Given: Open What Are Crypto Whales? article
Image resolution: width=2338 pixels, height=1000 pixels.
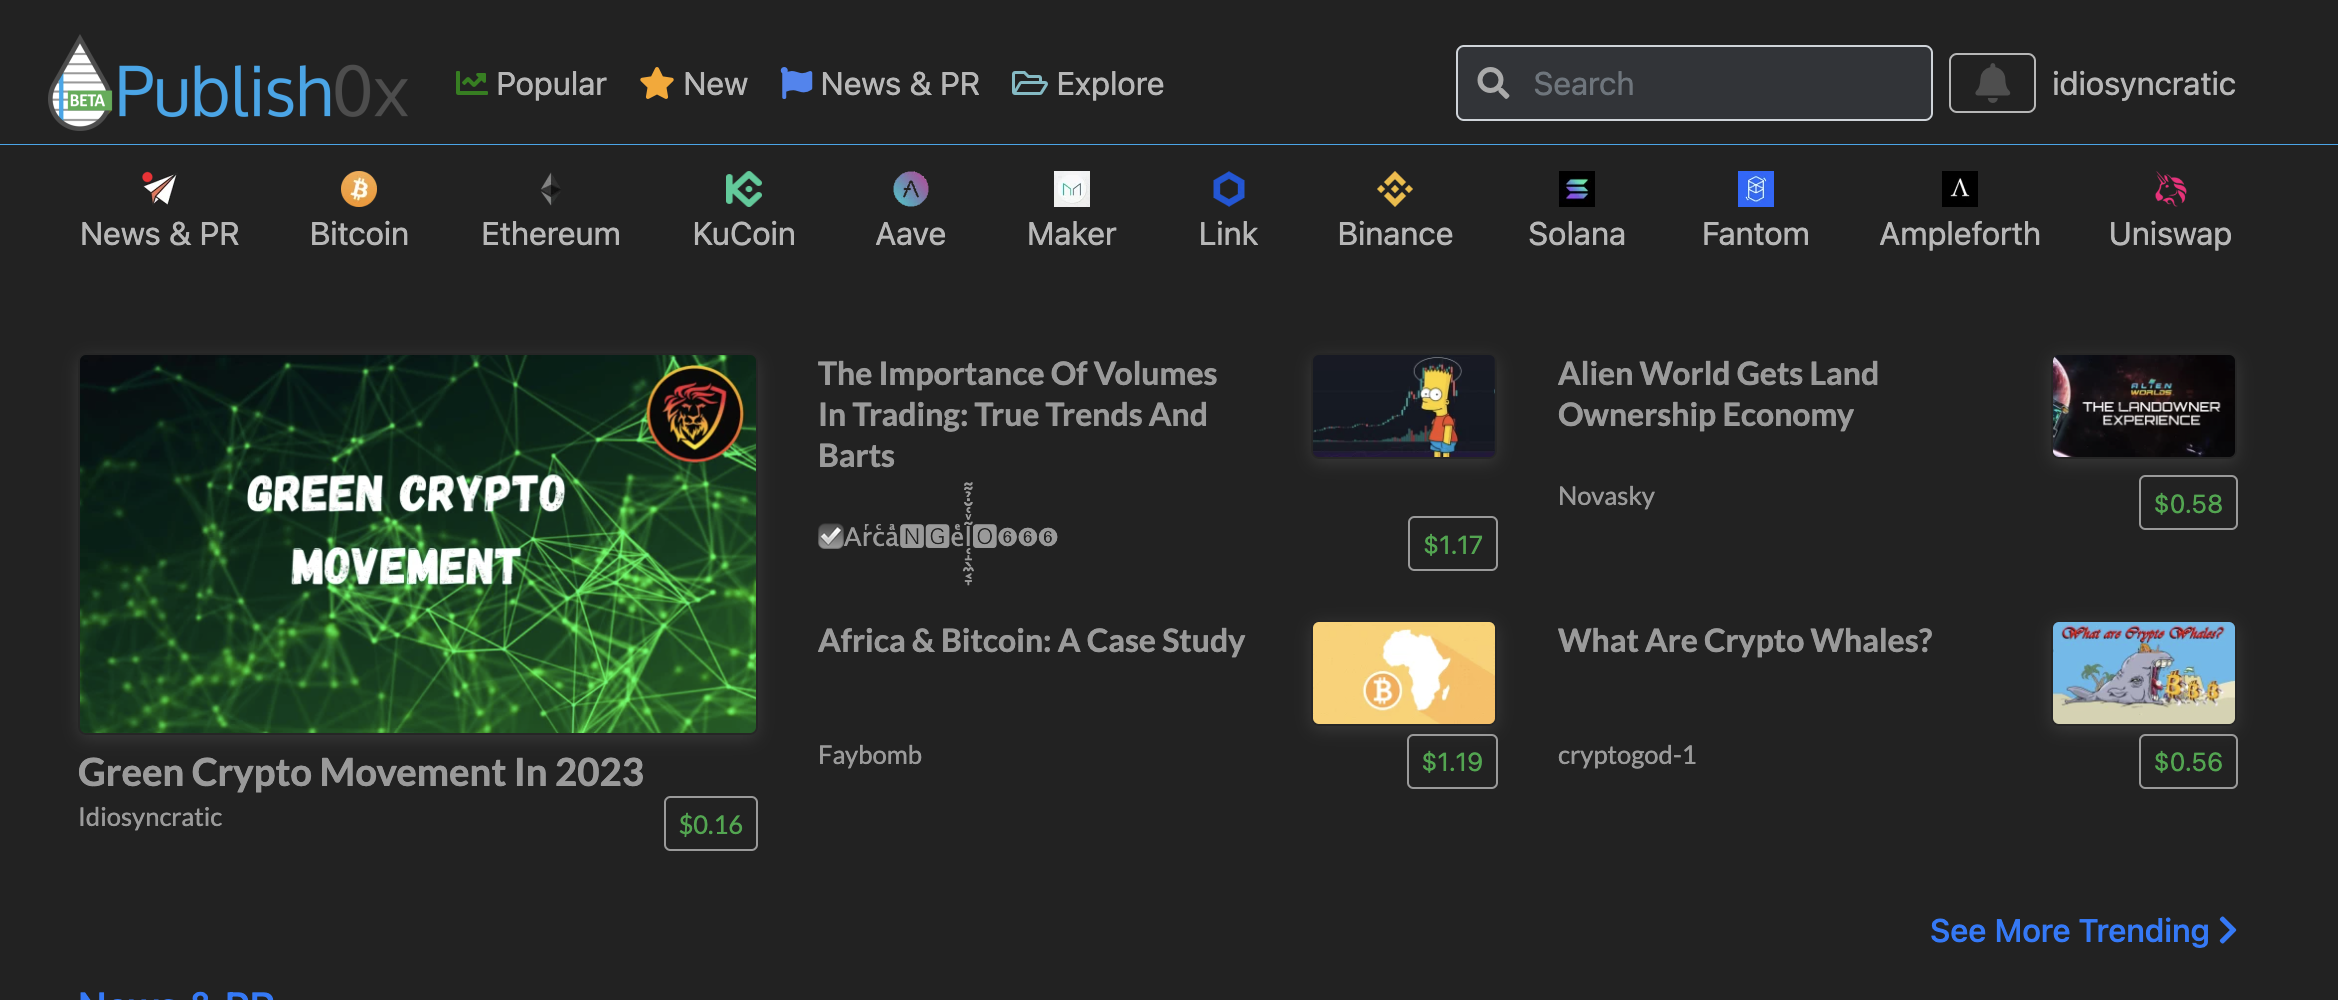Looking at the screenshot, I should 1745,641.
